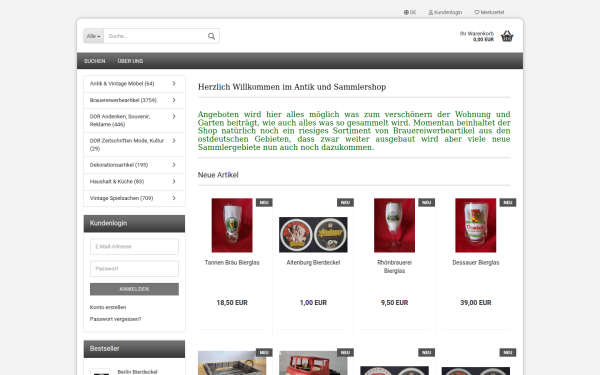Expand chevron for Haushalt & Küche
Image resolution: width=600 pixels, height=375 pixels.
(174, 181)
